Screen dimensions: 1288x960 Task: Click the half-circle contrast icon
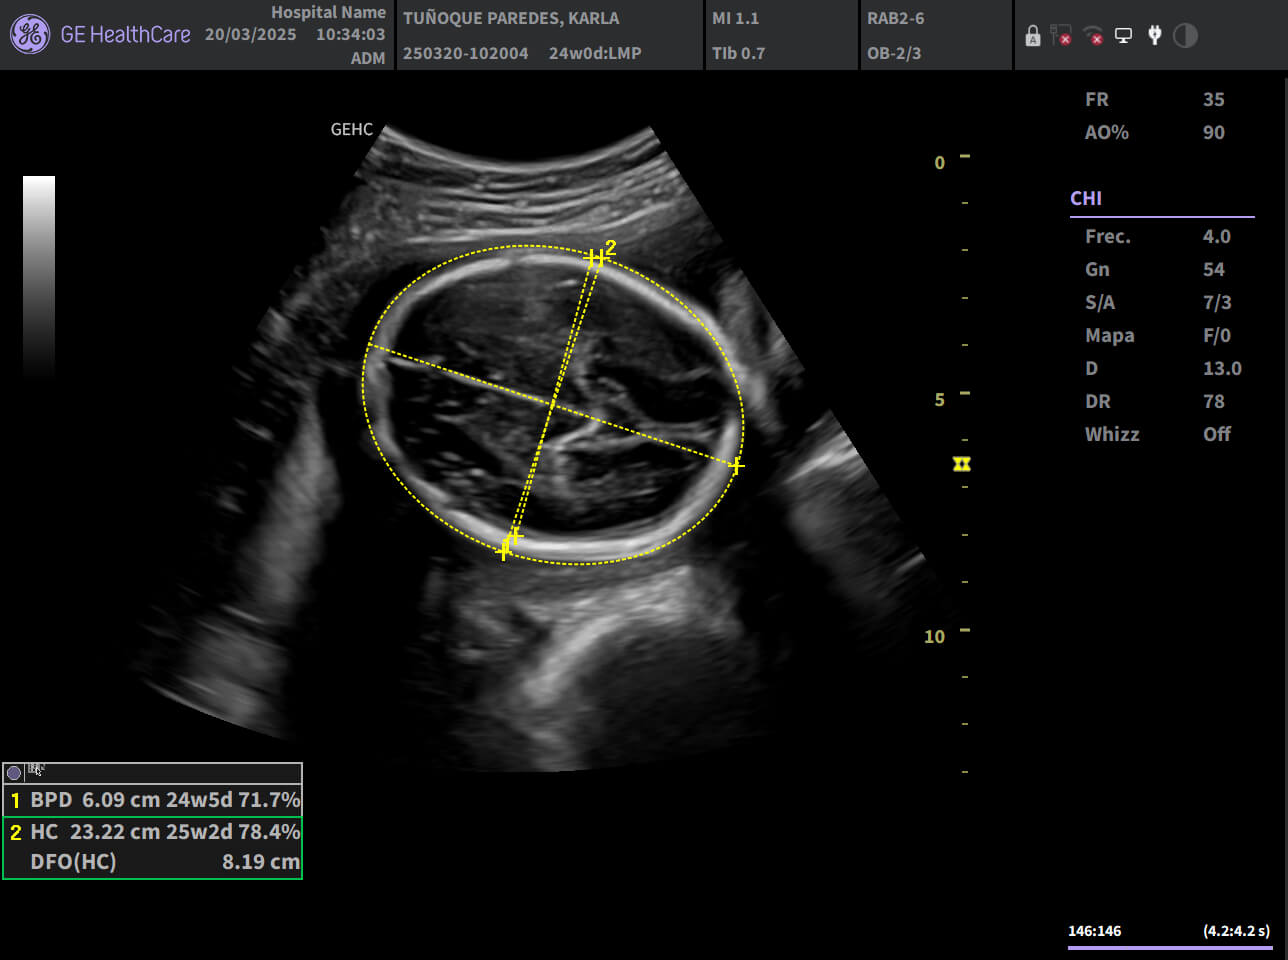1185,36
